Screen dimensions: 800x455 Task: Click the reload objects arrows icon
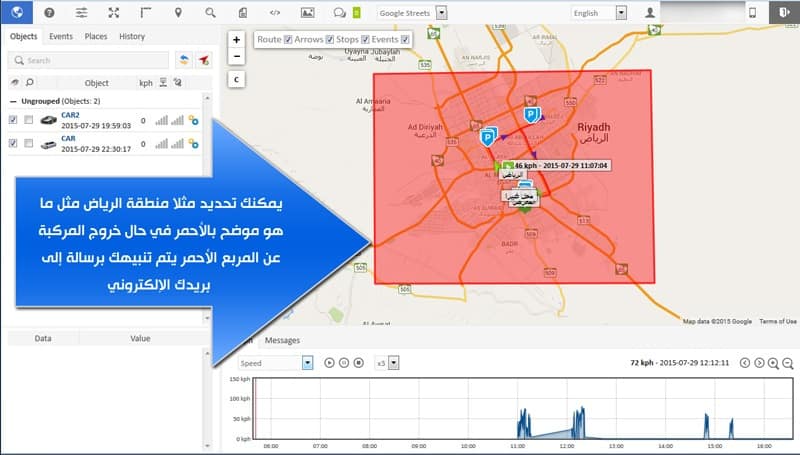tap(184, 60)
